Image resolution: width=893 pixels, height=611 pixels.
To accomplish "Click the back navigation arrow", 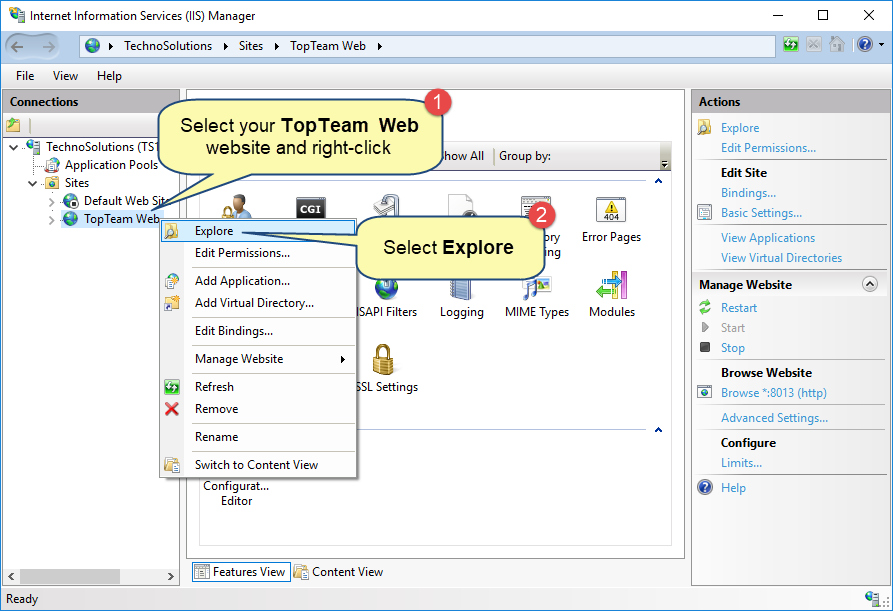I will [x=18, y=47].
